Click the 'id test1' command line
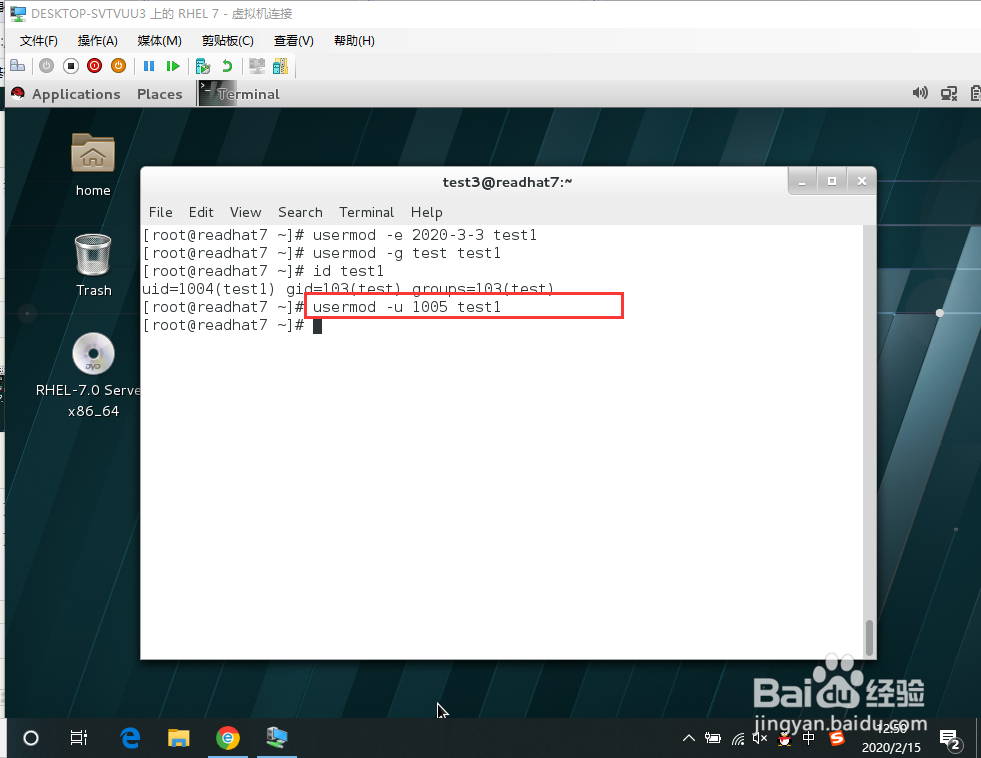The image size is (981, 758). pos(348,271)
